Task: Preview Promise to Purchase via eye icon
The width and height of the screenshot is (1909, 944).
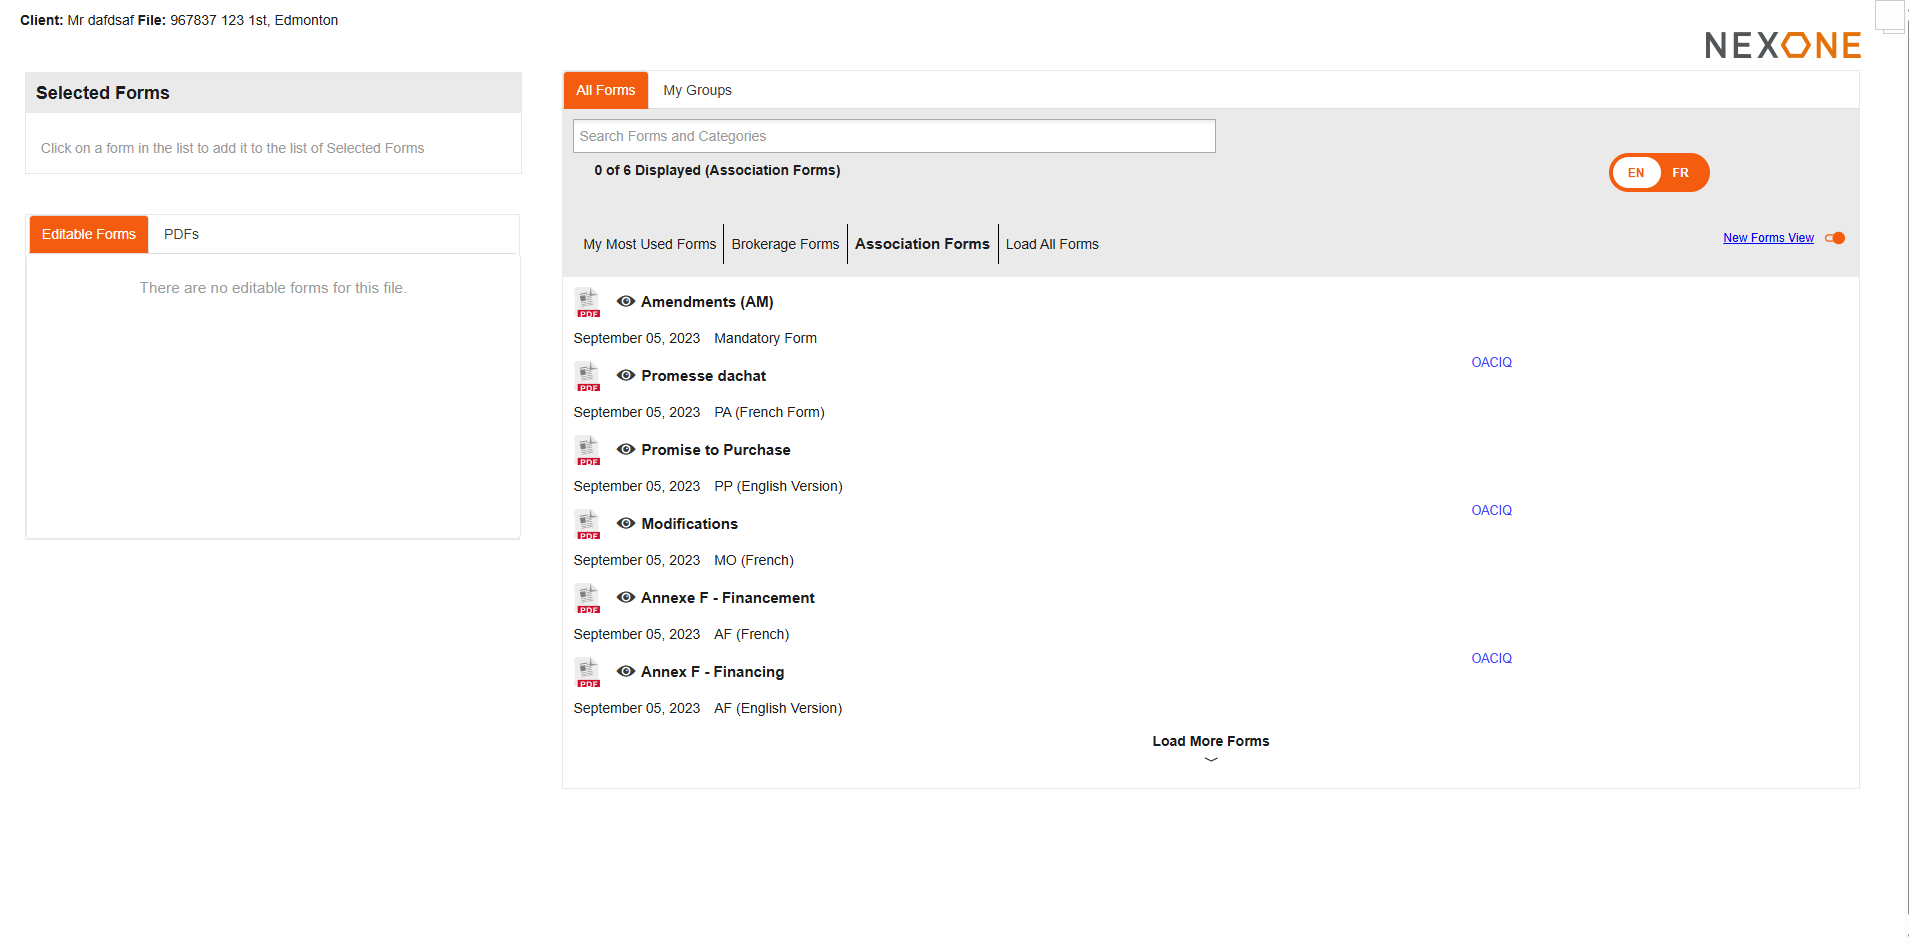Action: pos(626,449)
